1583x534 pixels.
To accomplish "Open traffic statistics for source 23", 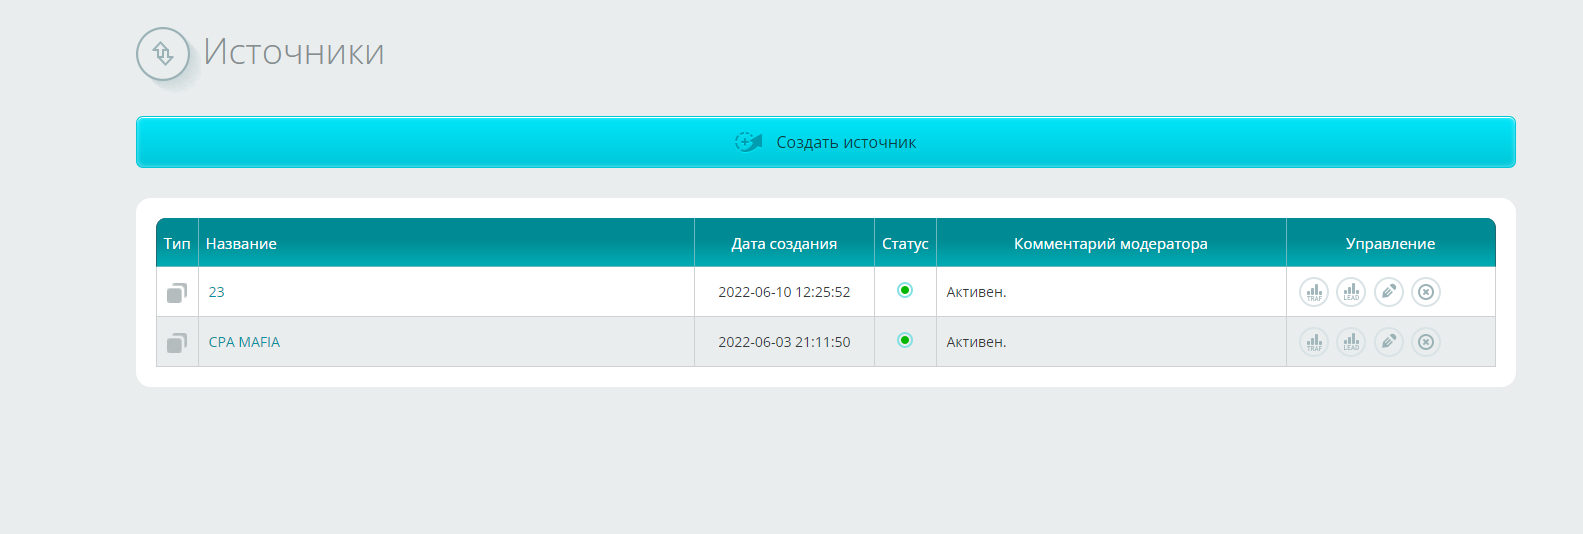I will 1313,292.
